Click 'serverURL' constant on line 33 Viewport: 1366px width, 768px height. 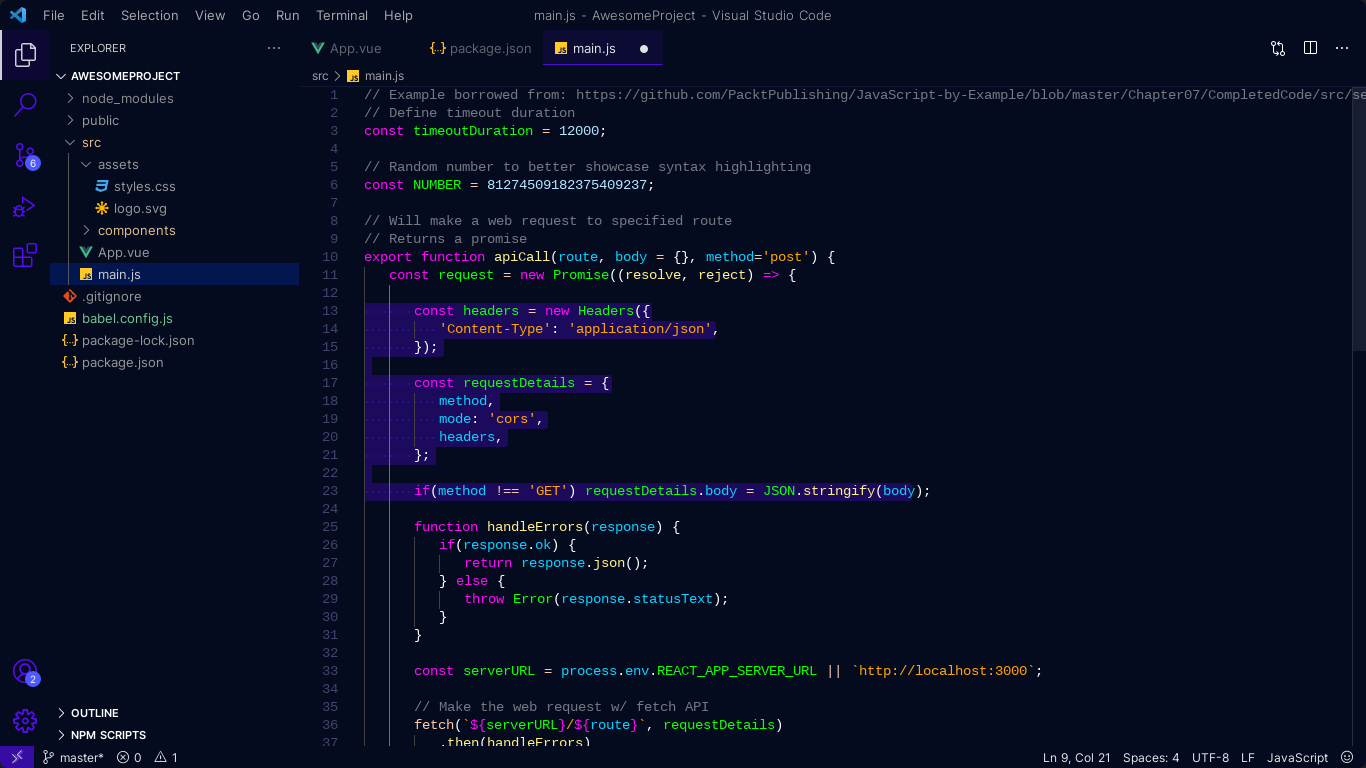(499, 671)
